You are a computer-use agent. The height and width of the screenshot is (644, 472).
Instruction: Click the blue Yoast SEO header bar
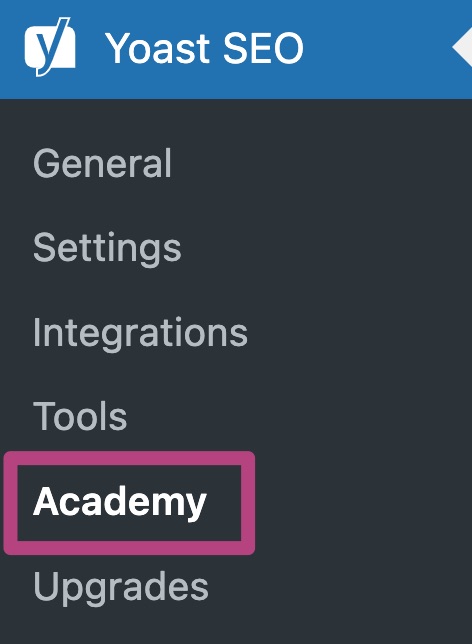[236, 49]
